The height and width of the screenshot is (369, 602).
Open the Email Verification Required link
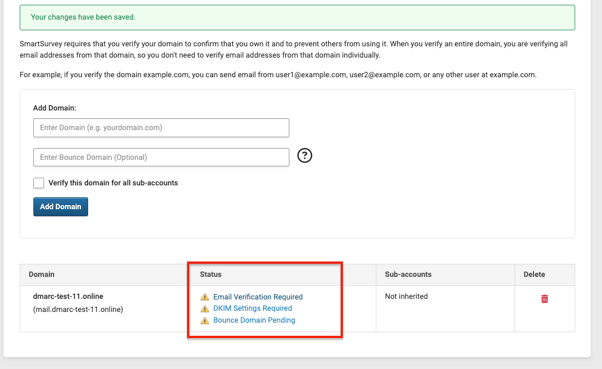258,297
